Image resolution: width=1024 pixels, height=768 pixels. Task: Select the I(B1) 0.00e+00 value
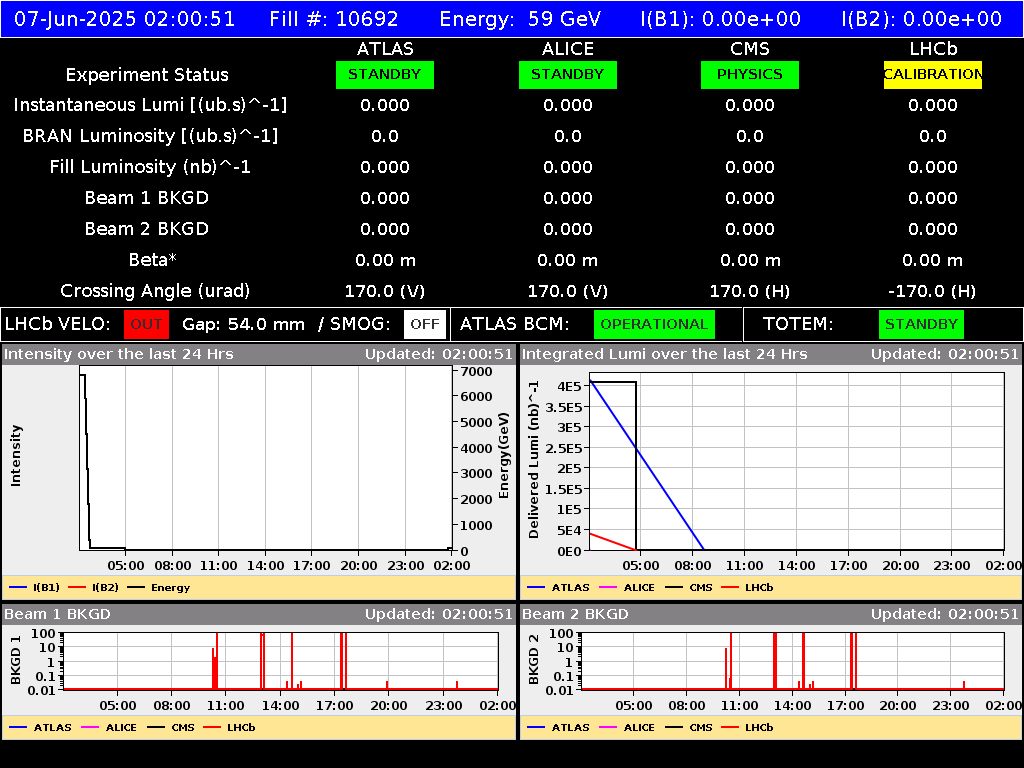pos(720,18)
